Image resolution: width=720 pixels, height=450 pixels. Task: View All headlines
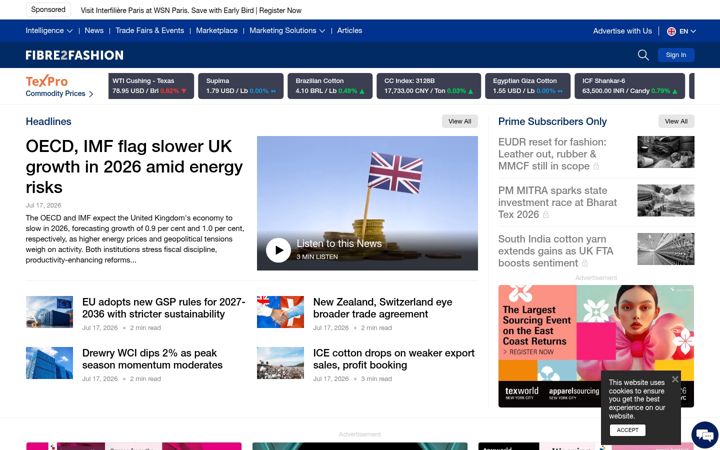[460, 121]
